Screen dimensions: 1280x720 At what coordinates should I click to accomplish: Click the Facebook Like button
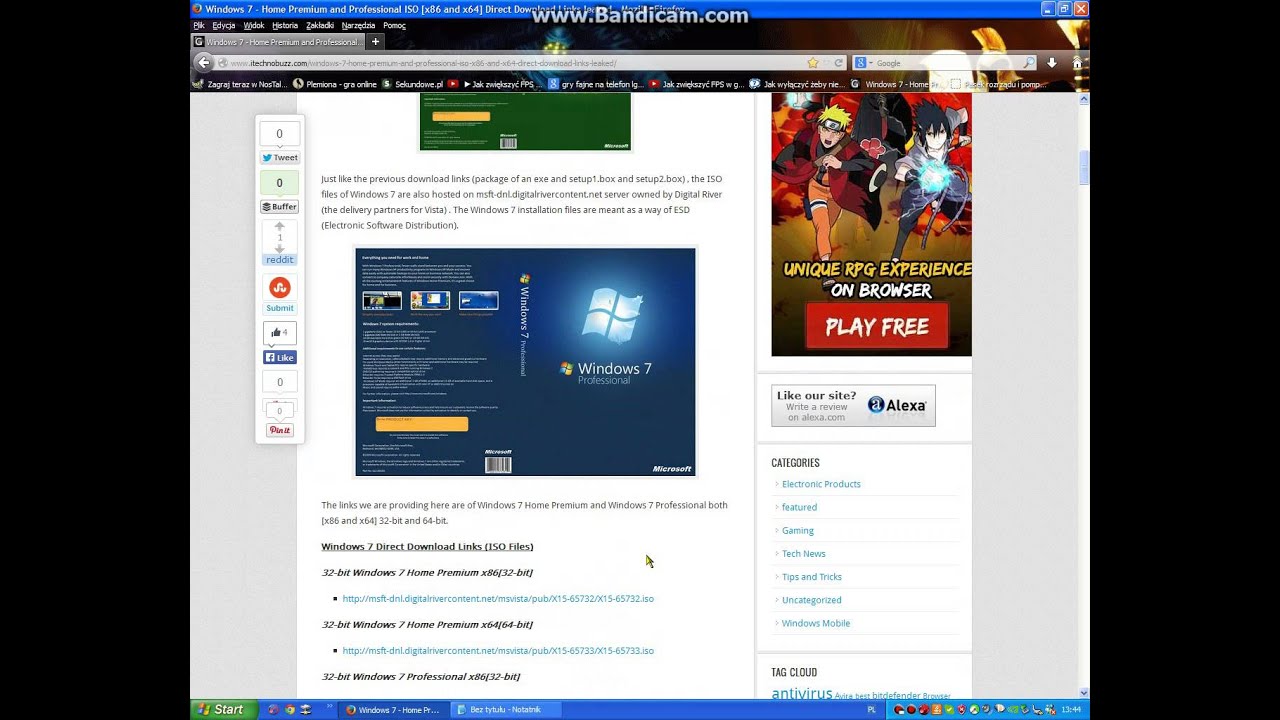(280, 357)
